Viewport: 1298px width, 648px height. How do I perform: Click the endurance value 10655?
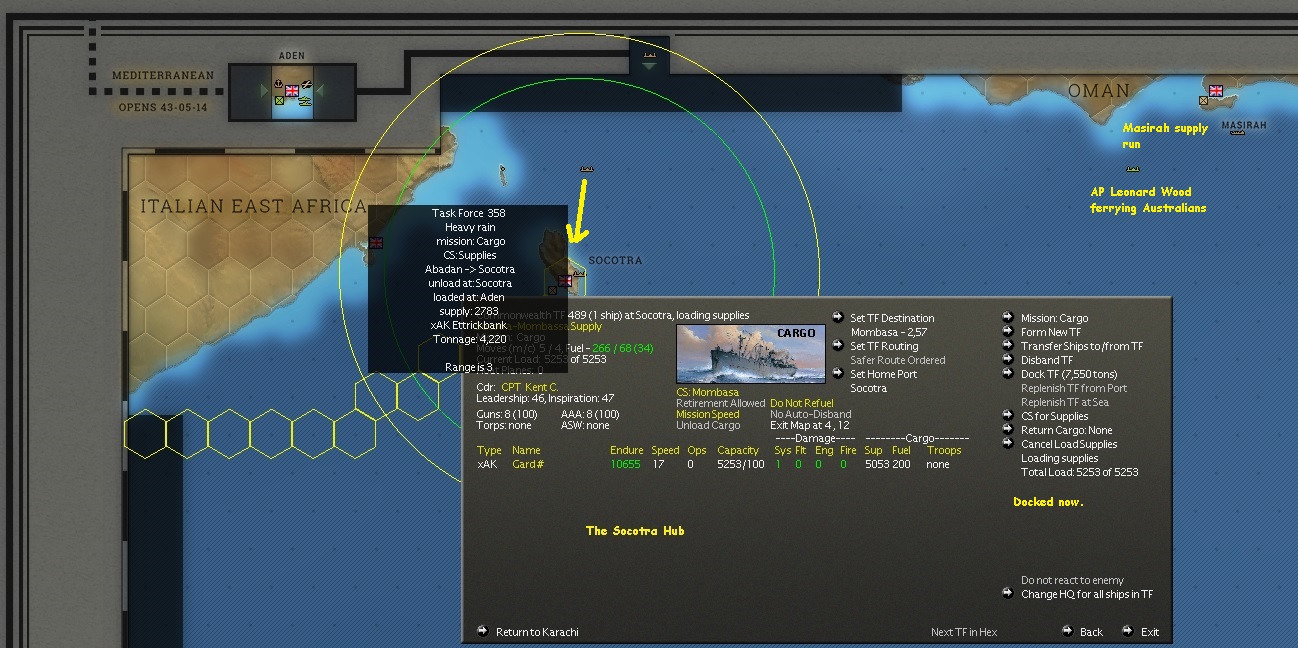625,464
